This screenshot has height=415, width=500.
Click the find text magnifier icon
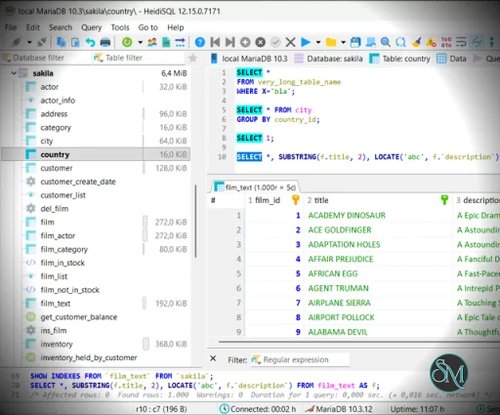(x=385, y=42)
